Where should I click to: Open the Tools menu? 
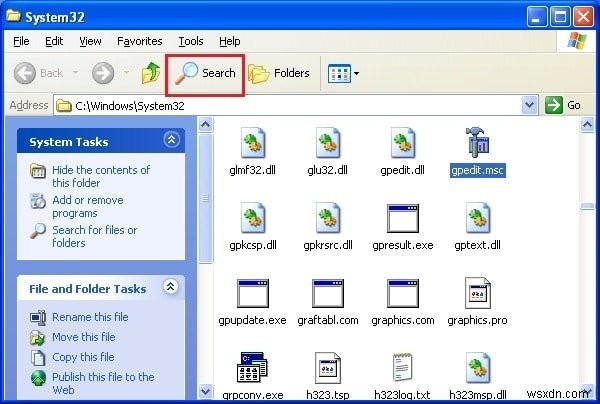(x=191, y=41)
